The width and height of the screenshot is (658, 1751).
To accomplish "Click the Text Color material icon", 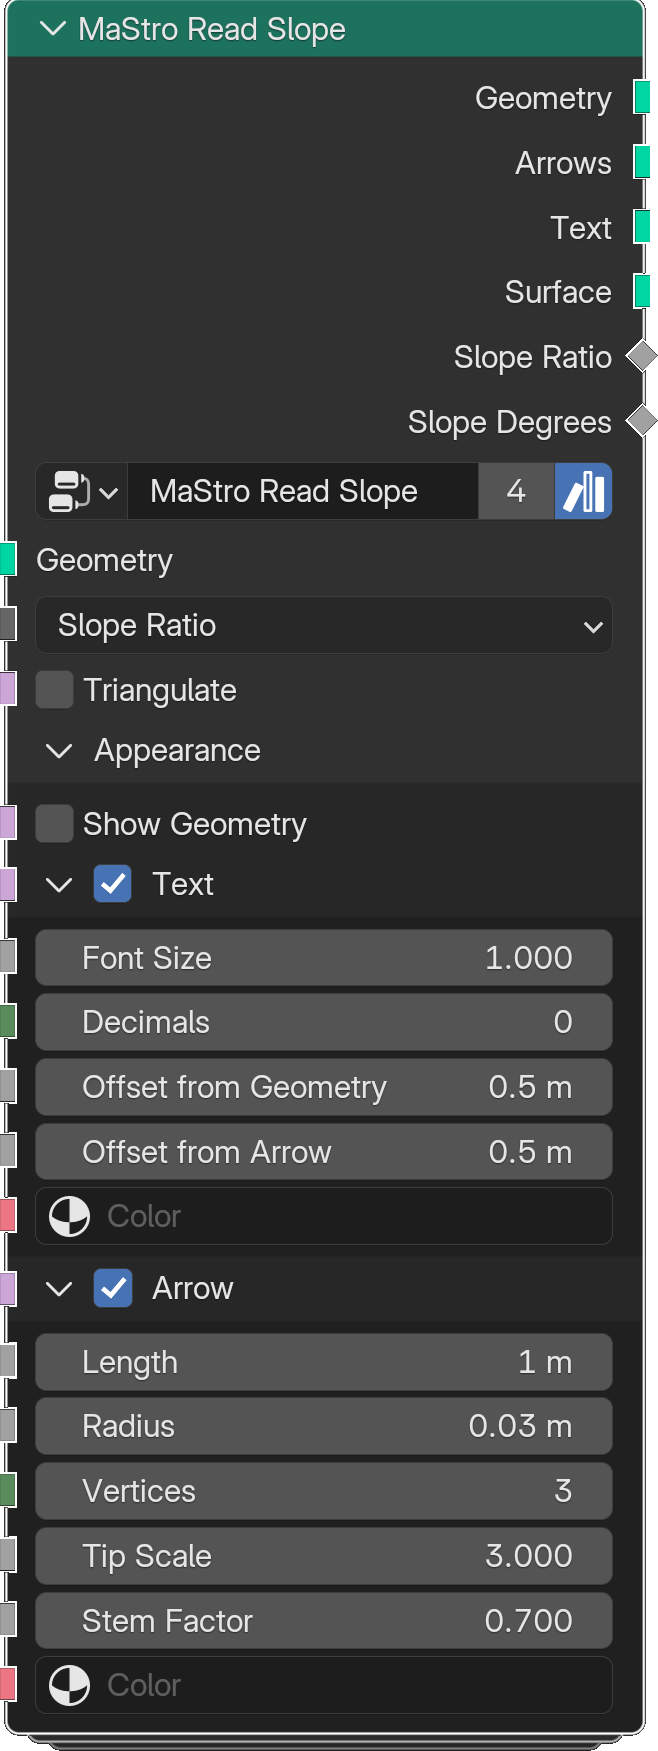I will (x=70, y=1216).
